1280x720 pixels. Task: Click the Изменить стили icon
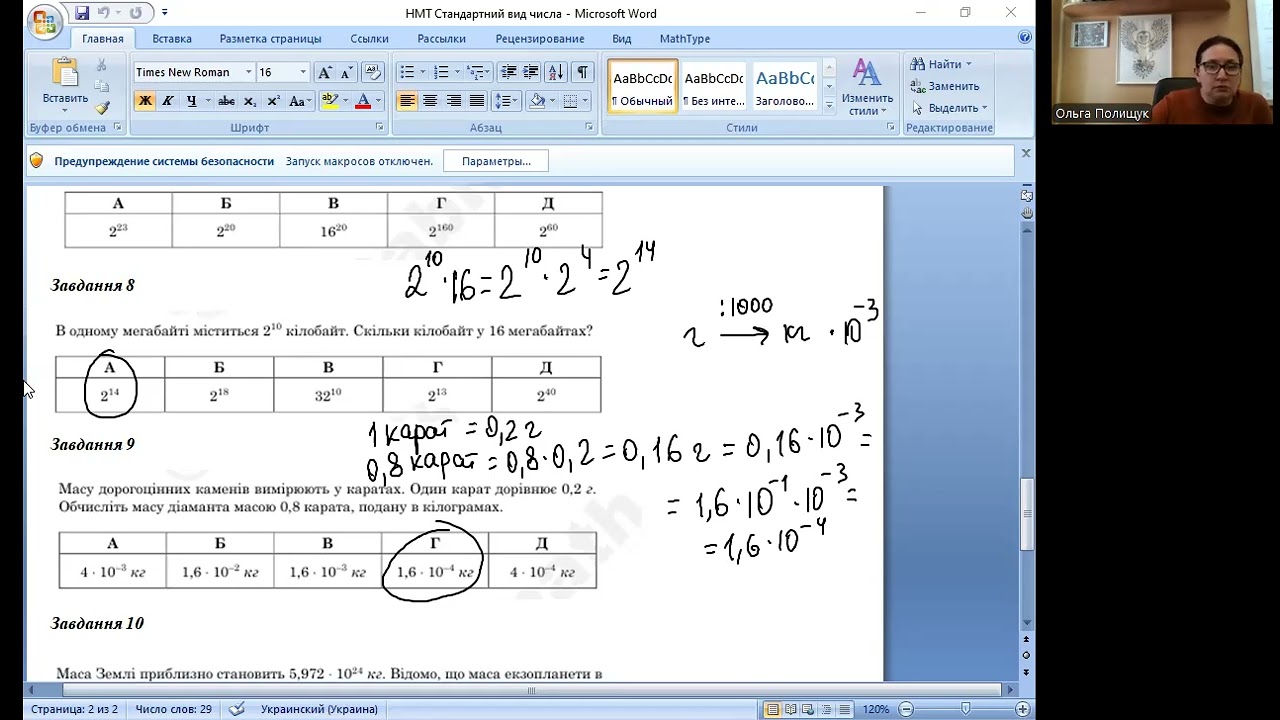click(866, 74)
